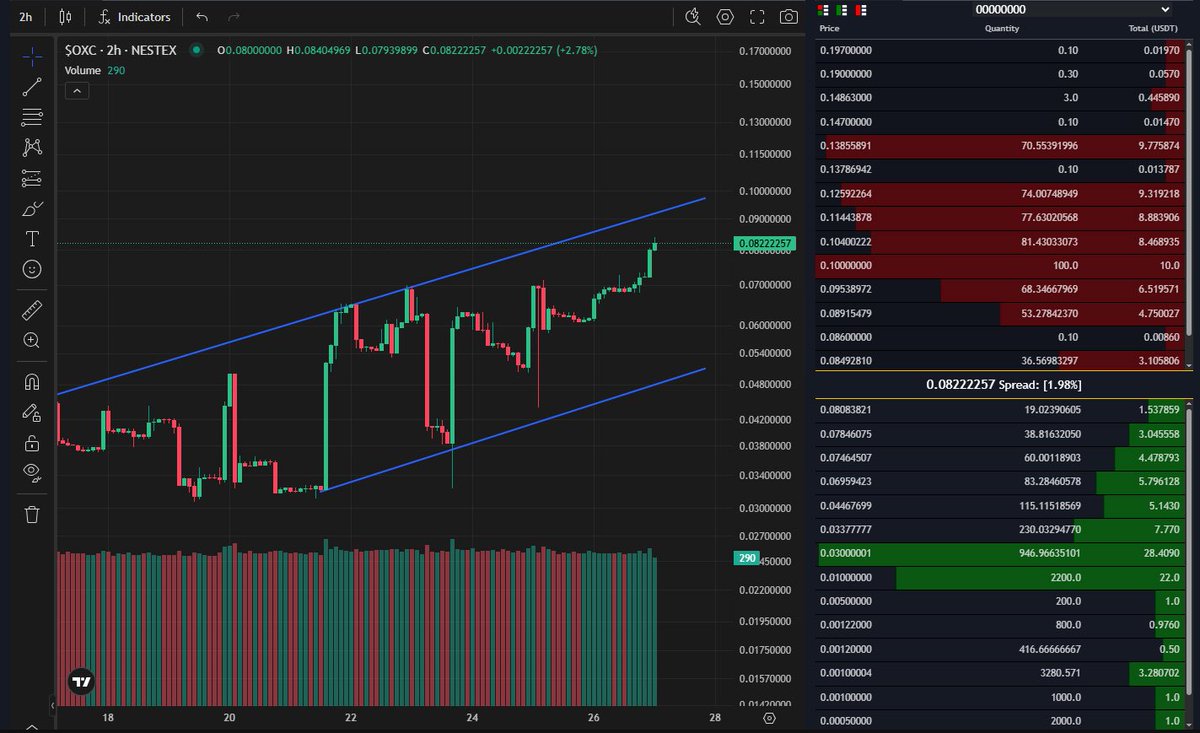The width and height of the screenshot is (1200, 733).
Task: Open the 2h timeframe selector
Action: (x=26, y=17)
